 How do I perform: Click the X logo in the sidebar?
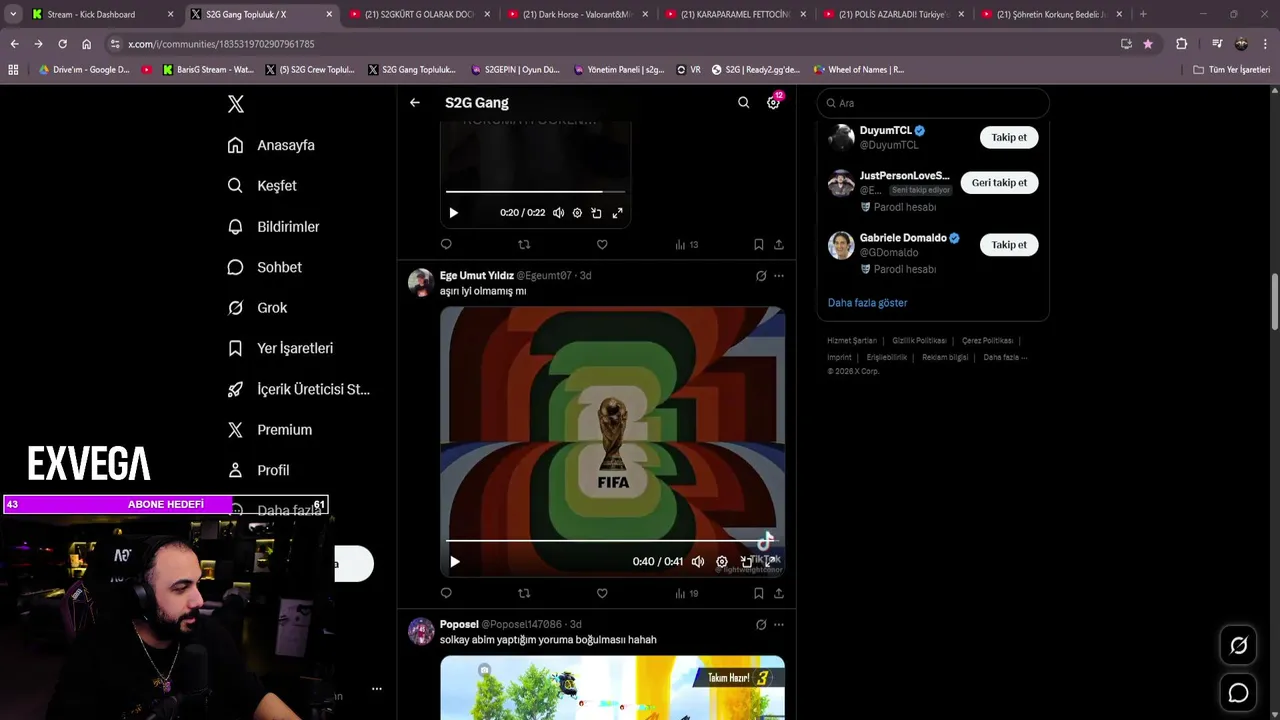coord(235,104)
